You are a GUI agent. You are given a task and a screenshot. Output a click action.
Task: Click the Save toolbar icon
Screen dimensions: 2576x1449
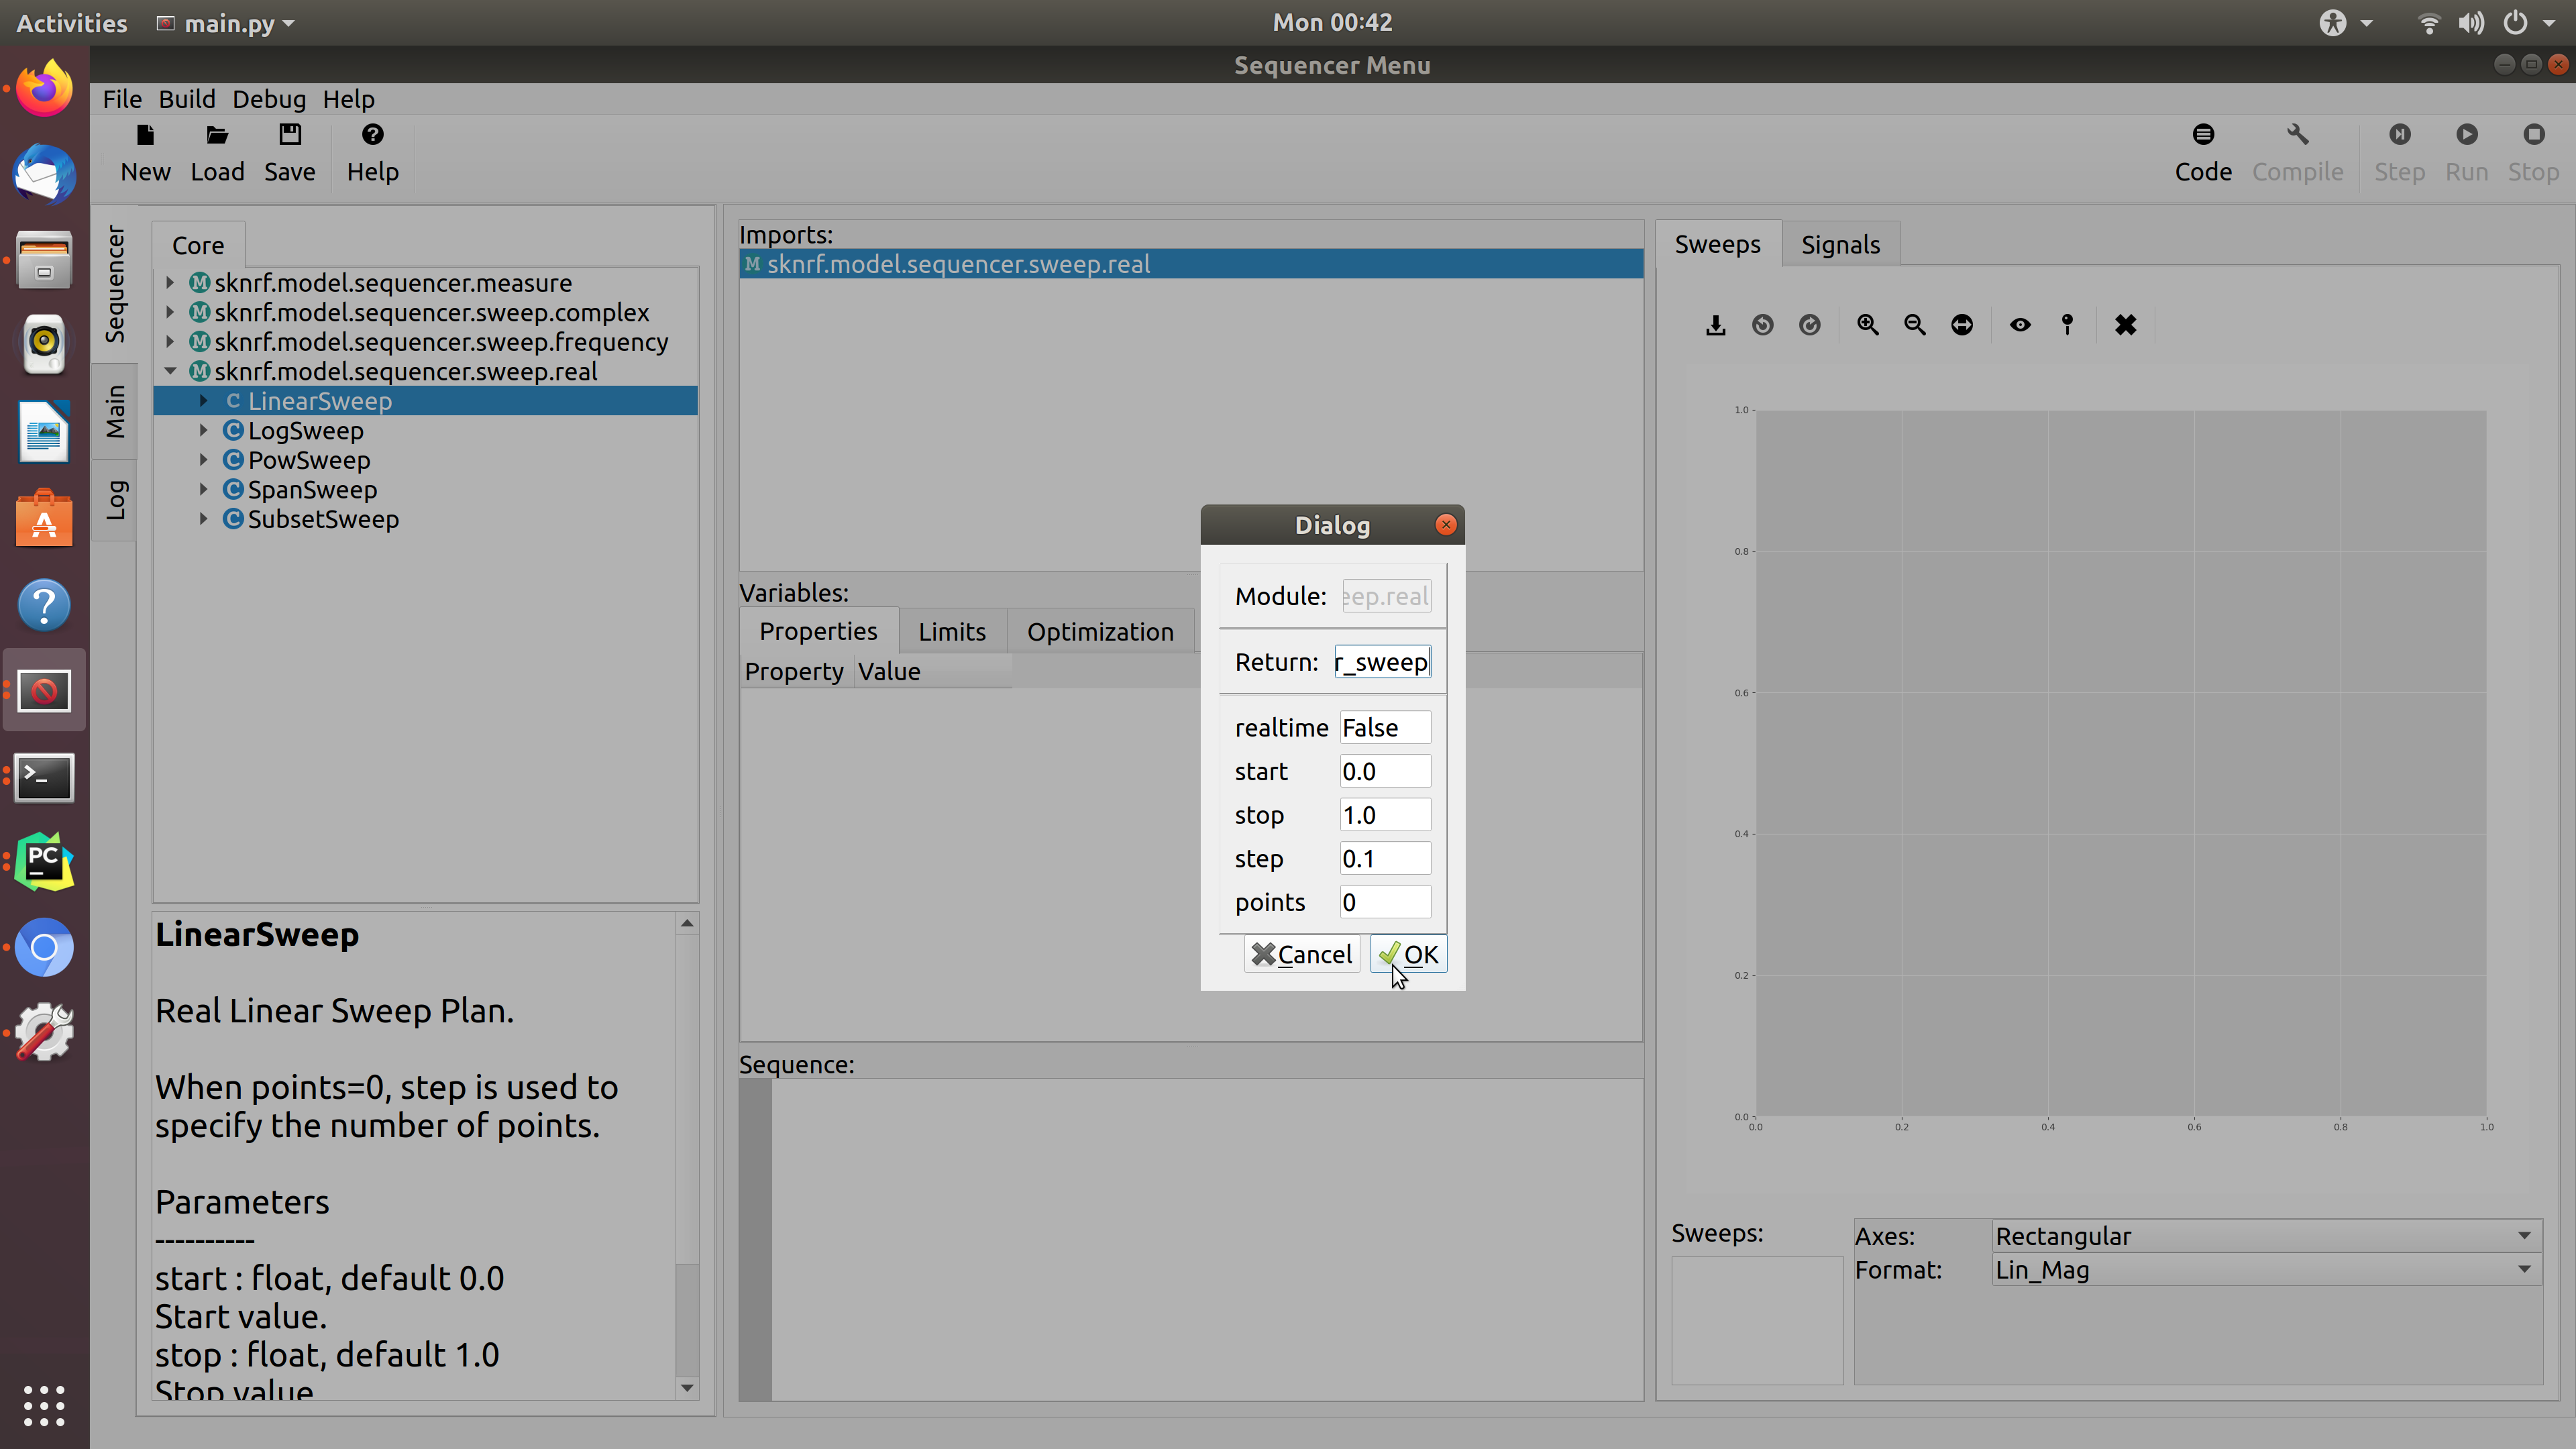tap(290, 135)
